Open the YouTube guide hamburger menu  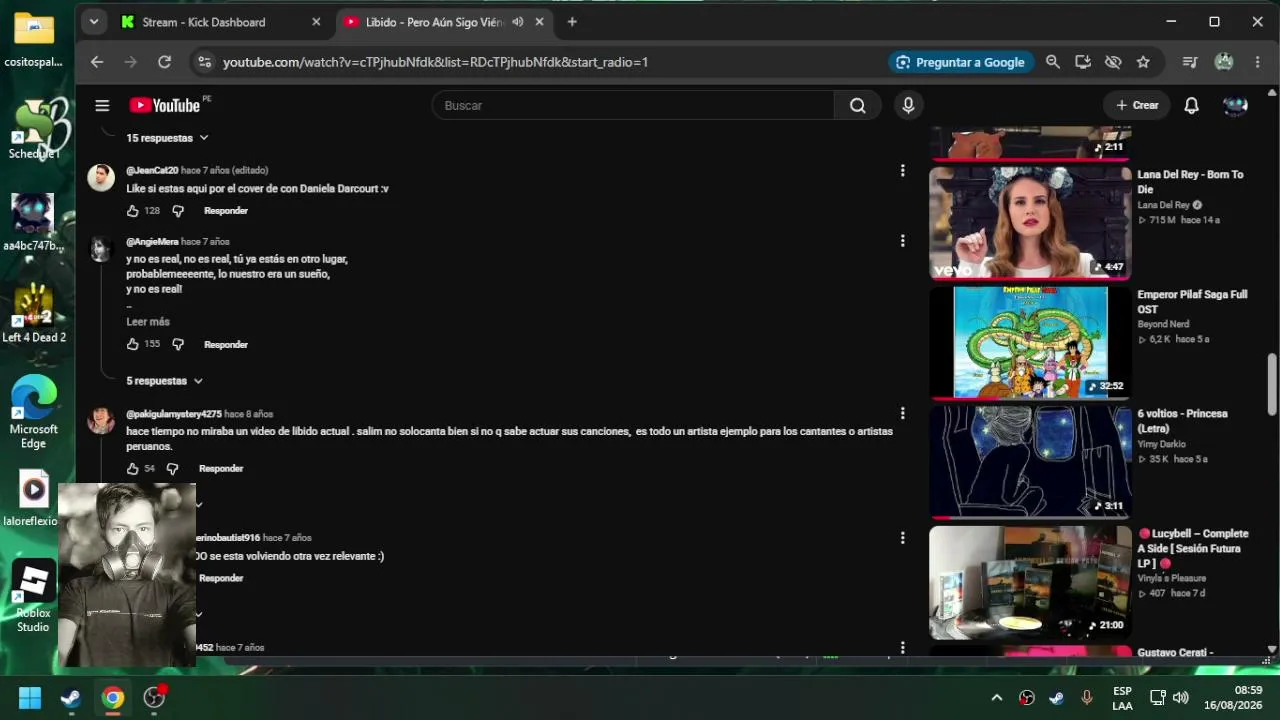pos(102,105)
